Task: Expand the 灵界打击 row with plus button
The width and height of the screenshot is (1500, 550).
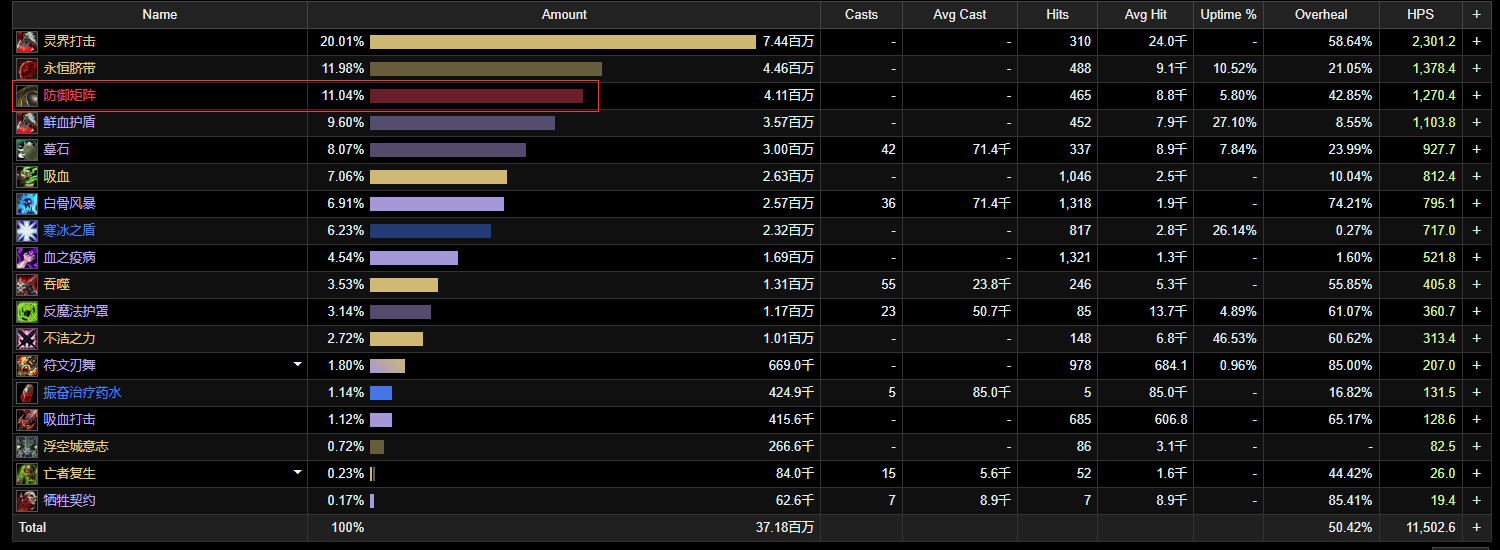Action: pyautogui.click(x=1476, y=42)
